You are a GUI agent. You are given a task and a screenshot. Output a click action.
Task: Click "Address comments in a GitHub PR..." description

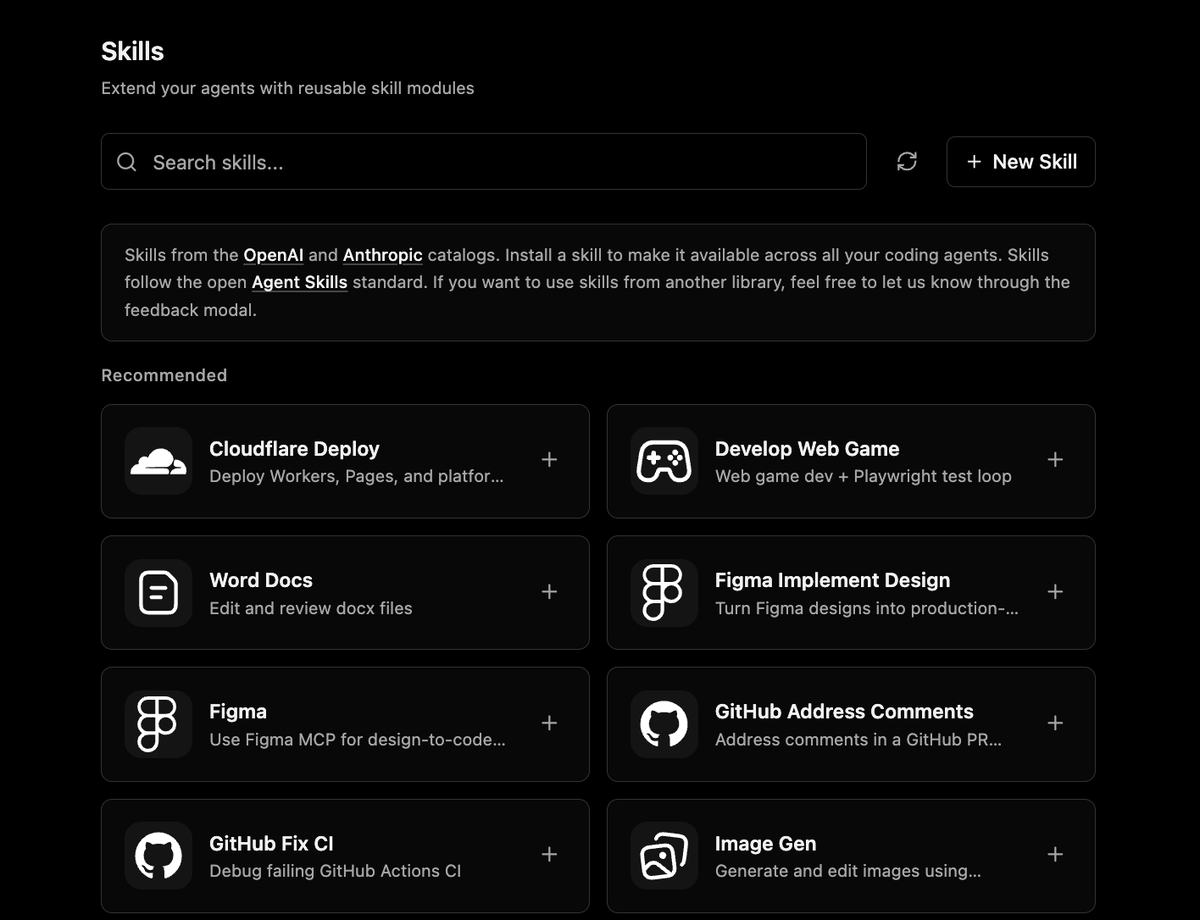[x=858, y=740]
